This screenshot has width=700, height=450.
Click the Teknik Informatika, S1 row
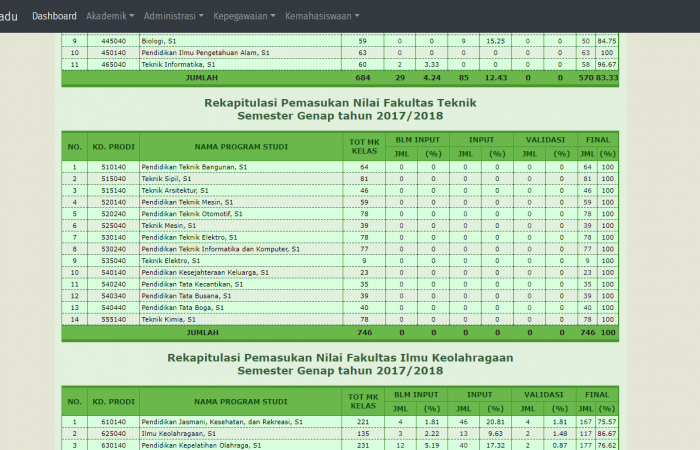tap(180, 63)
